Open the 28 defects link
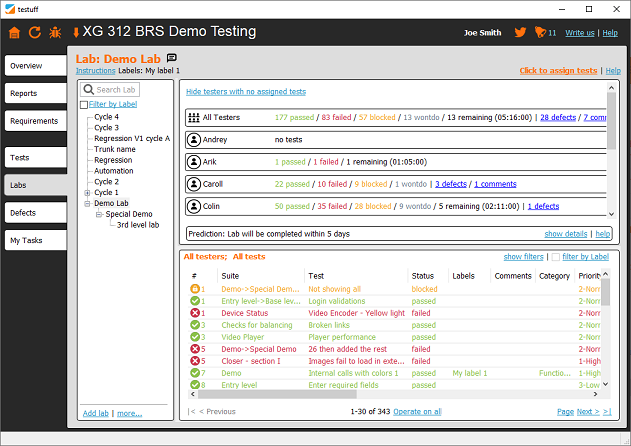 click(x=558, y=118)
